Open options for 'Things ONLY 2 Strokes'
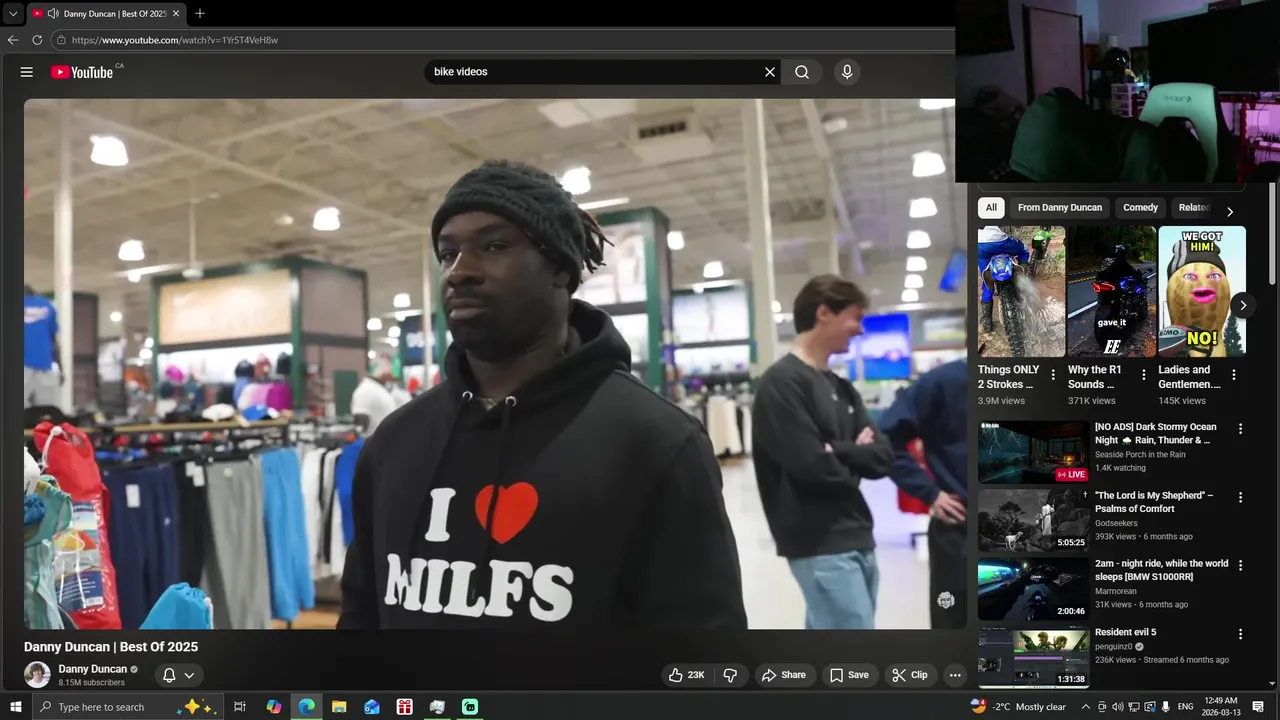This screenshot has width=1280, height=720. (x=1053, y=375)
